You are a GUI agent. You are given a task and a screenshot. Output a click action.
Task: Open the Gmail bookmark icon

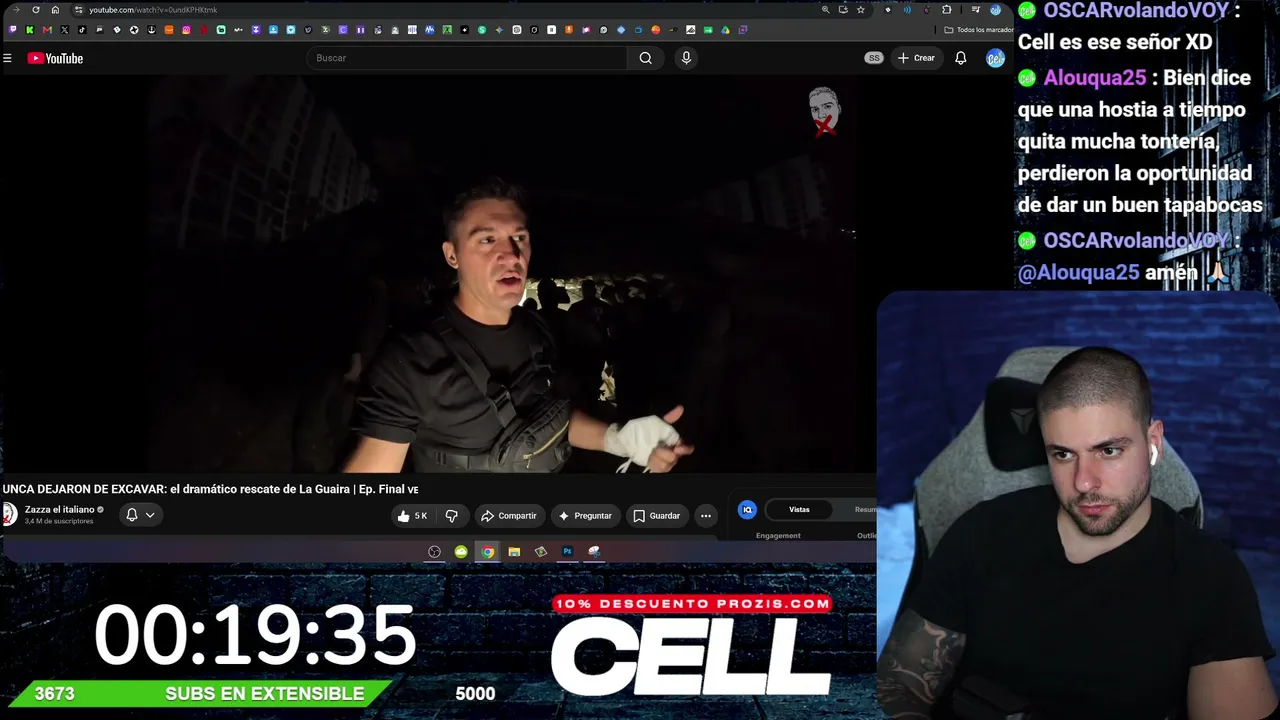47,30
